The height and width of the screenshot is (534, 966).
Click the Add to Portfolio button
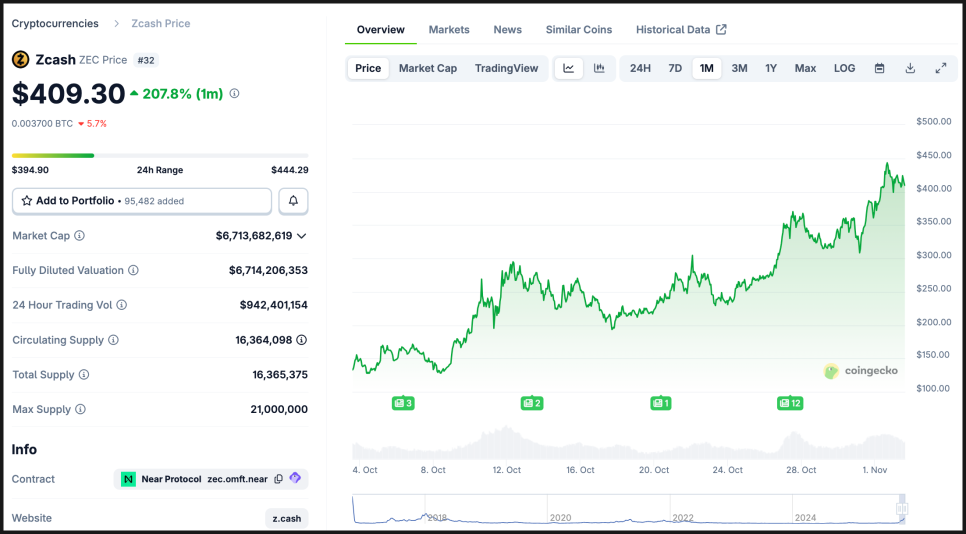tap(141, 201)
